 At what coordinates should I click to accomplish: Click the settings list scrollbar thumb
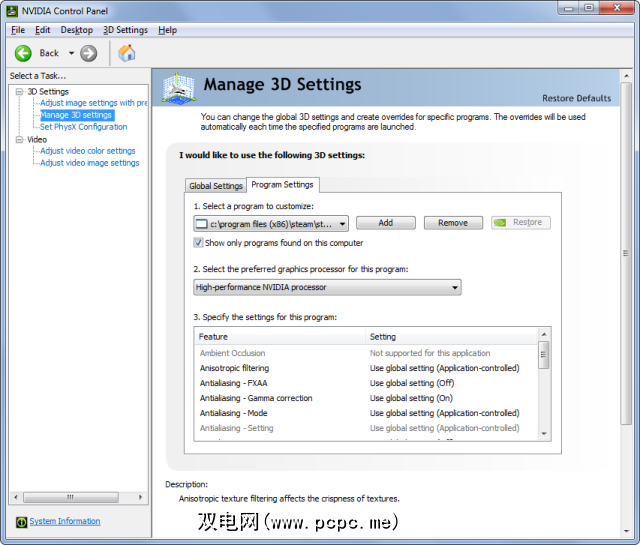(x=544, y=355)
